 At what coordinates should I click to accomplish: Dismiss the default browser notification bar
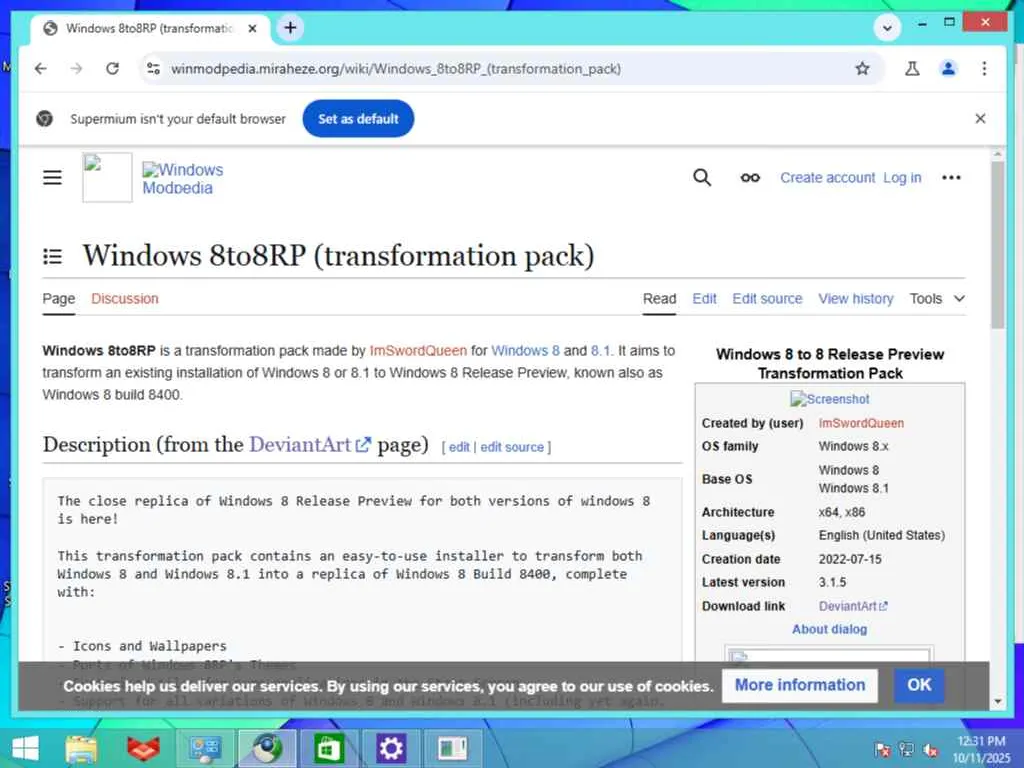coord(980,118)
